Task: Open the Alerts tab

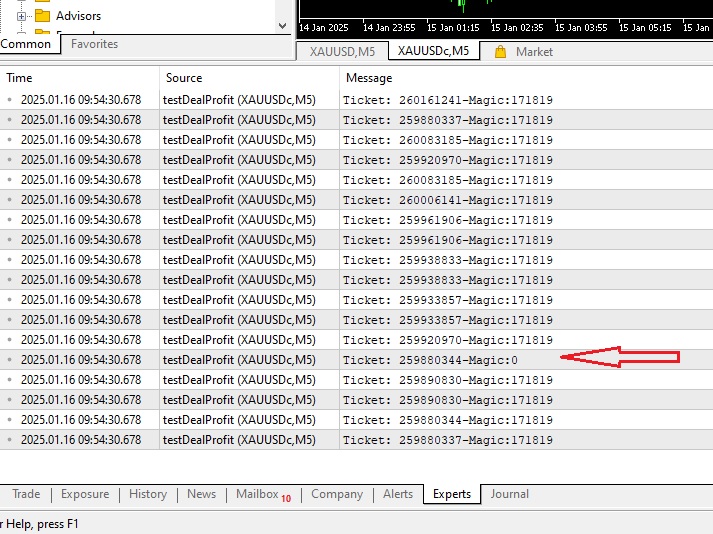Action: pyautogui.click(x=398, y=494)
